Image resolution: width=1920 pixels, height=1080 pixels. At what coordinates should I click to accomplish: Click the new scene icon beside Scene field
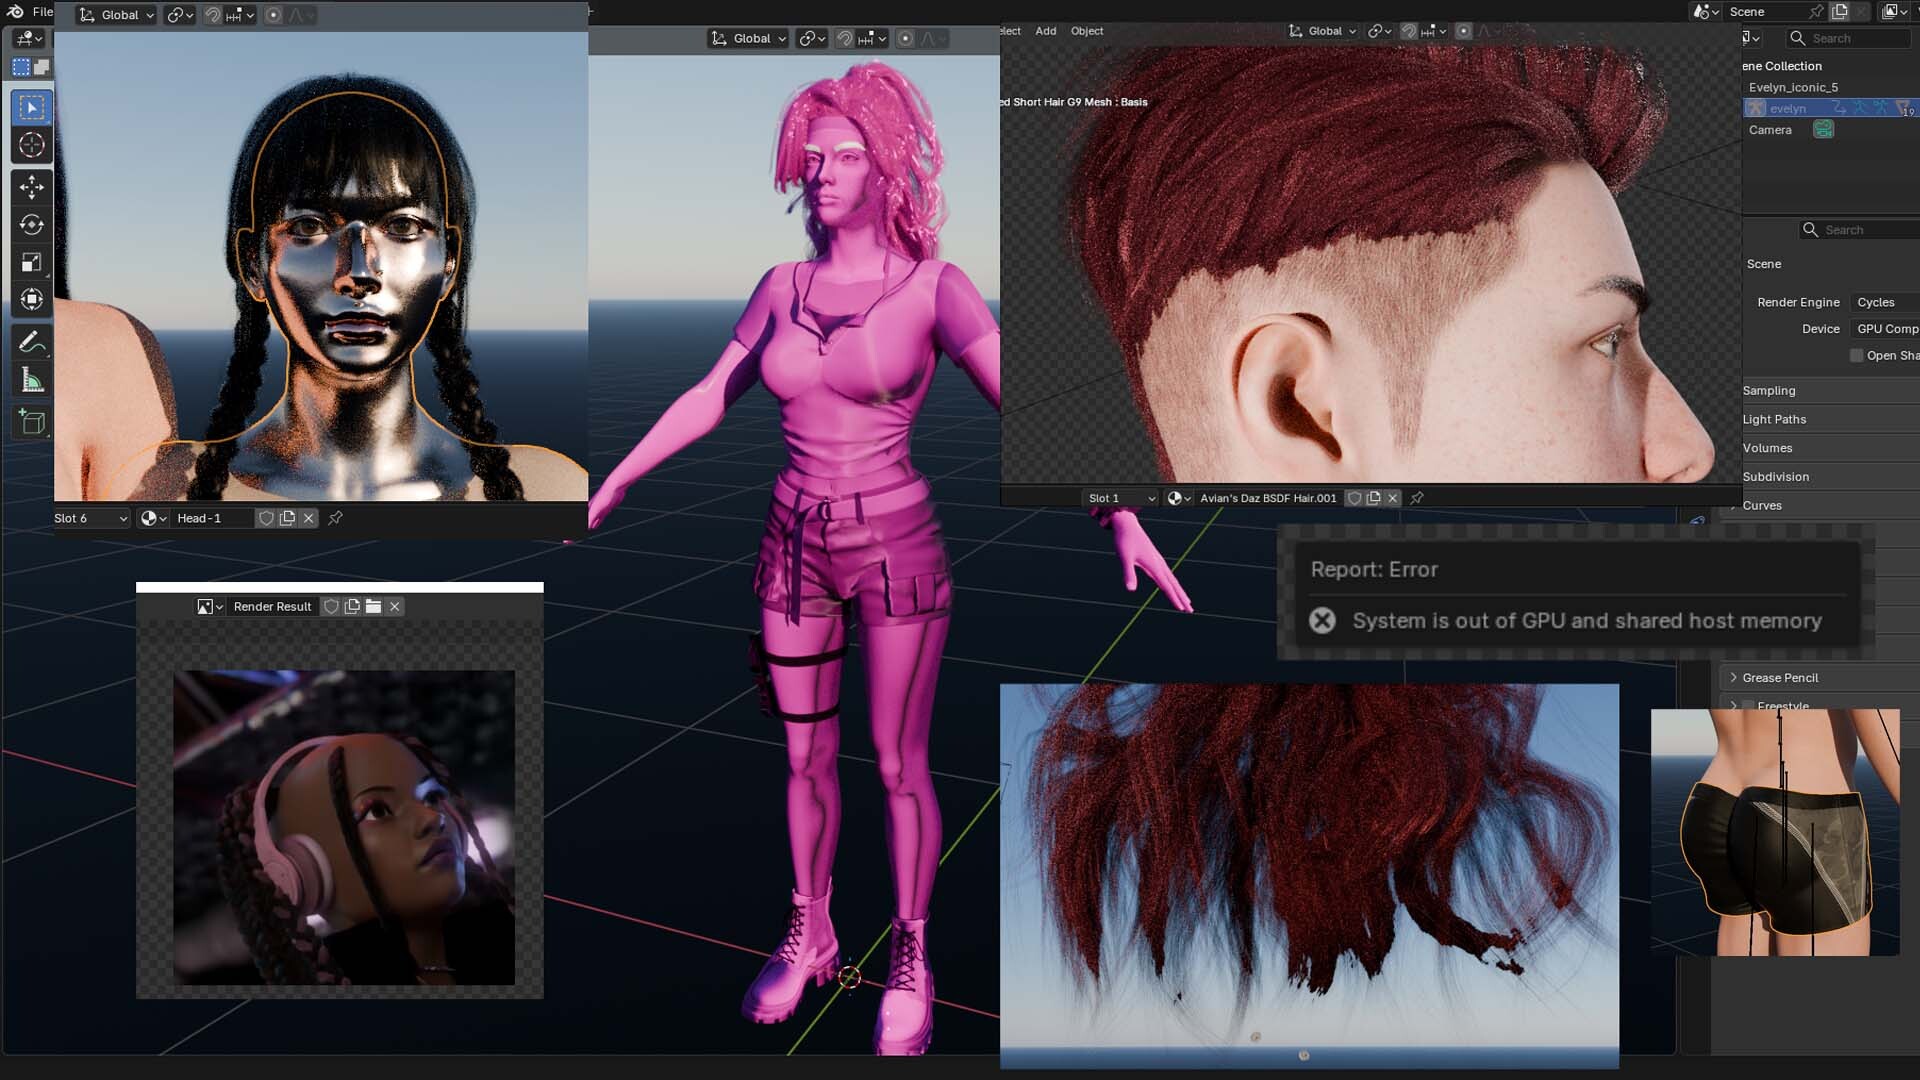pos(1840,11)
